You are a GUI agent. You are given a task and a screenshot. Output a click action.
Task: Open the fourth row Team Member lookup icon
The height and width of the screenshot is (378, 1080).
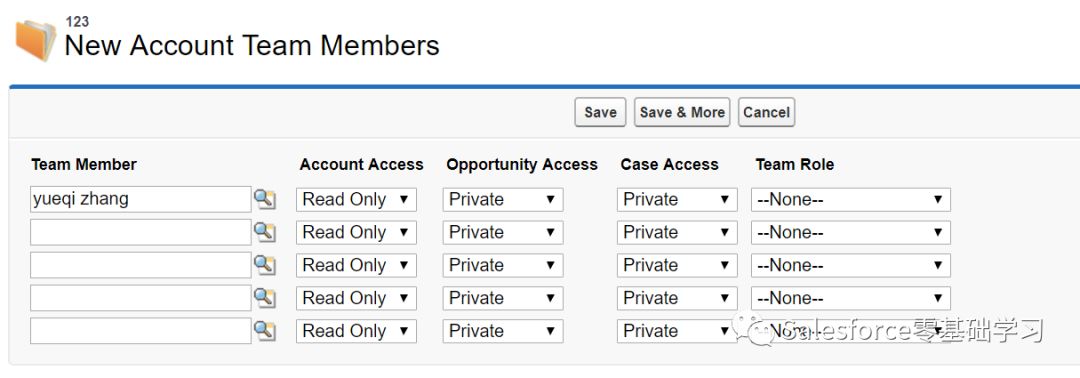(x=264, y=298)
